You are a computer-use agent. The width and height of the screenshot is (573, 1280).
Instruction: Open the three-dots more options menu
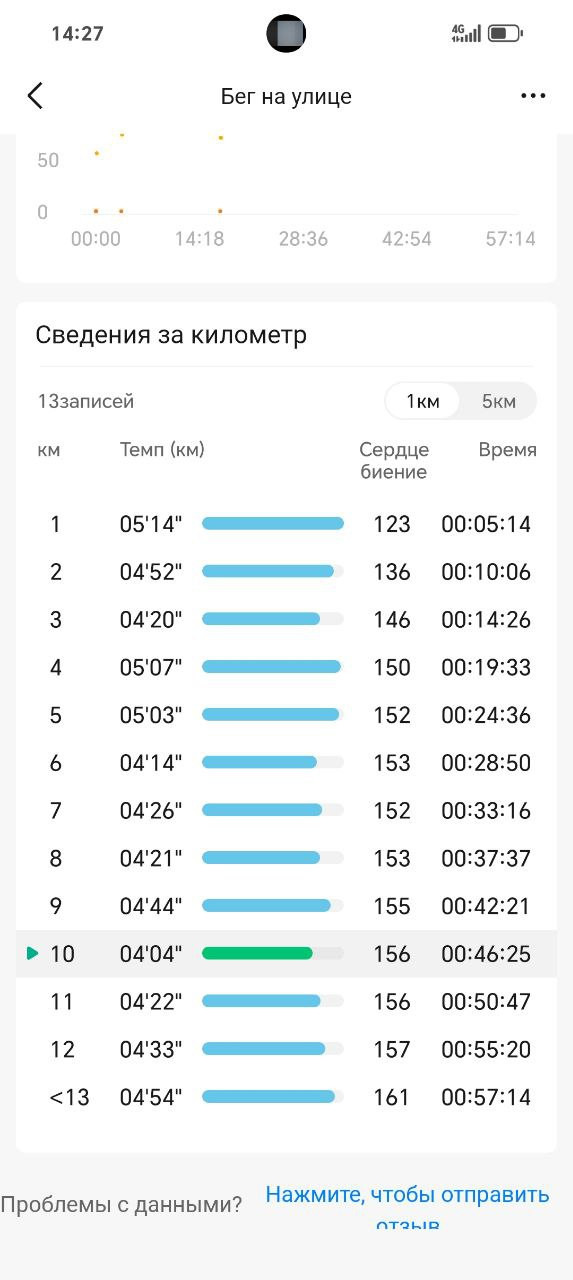pos(533,96)
